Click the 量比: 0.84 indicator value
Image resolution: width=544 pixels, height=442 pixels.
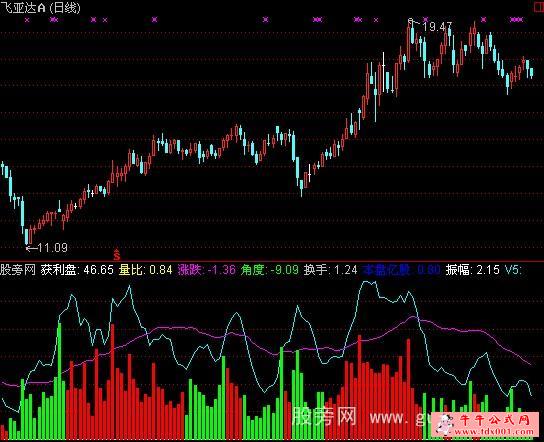(145, 270)
